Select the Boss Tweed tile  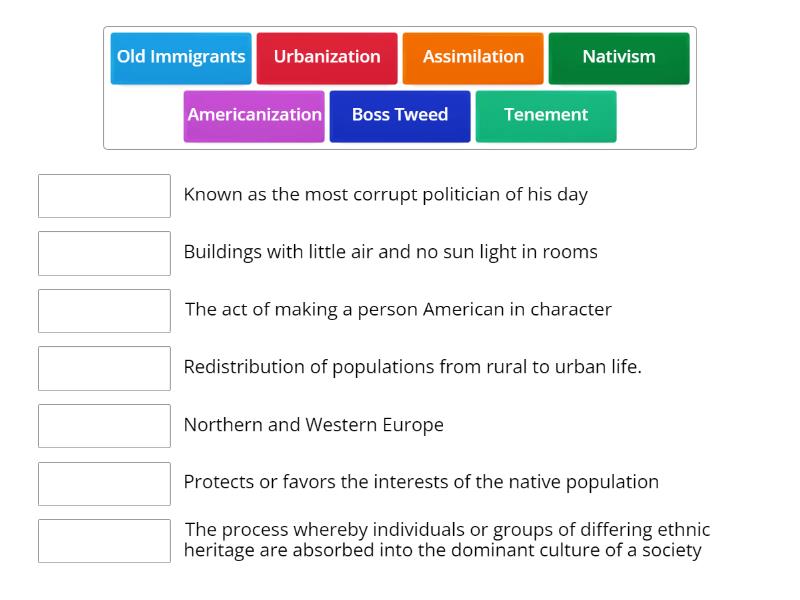click(x=399, y=115)
